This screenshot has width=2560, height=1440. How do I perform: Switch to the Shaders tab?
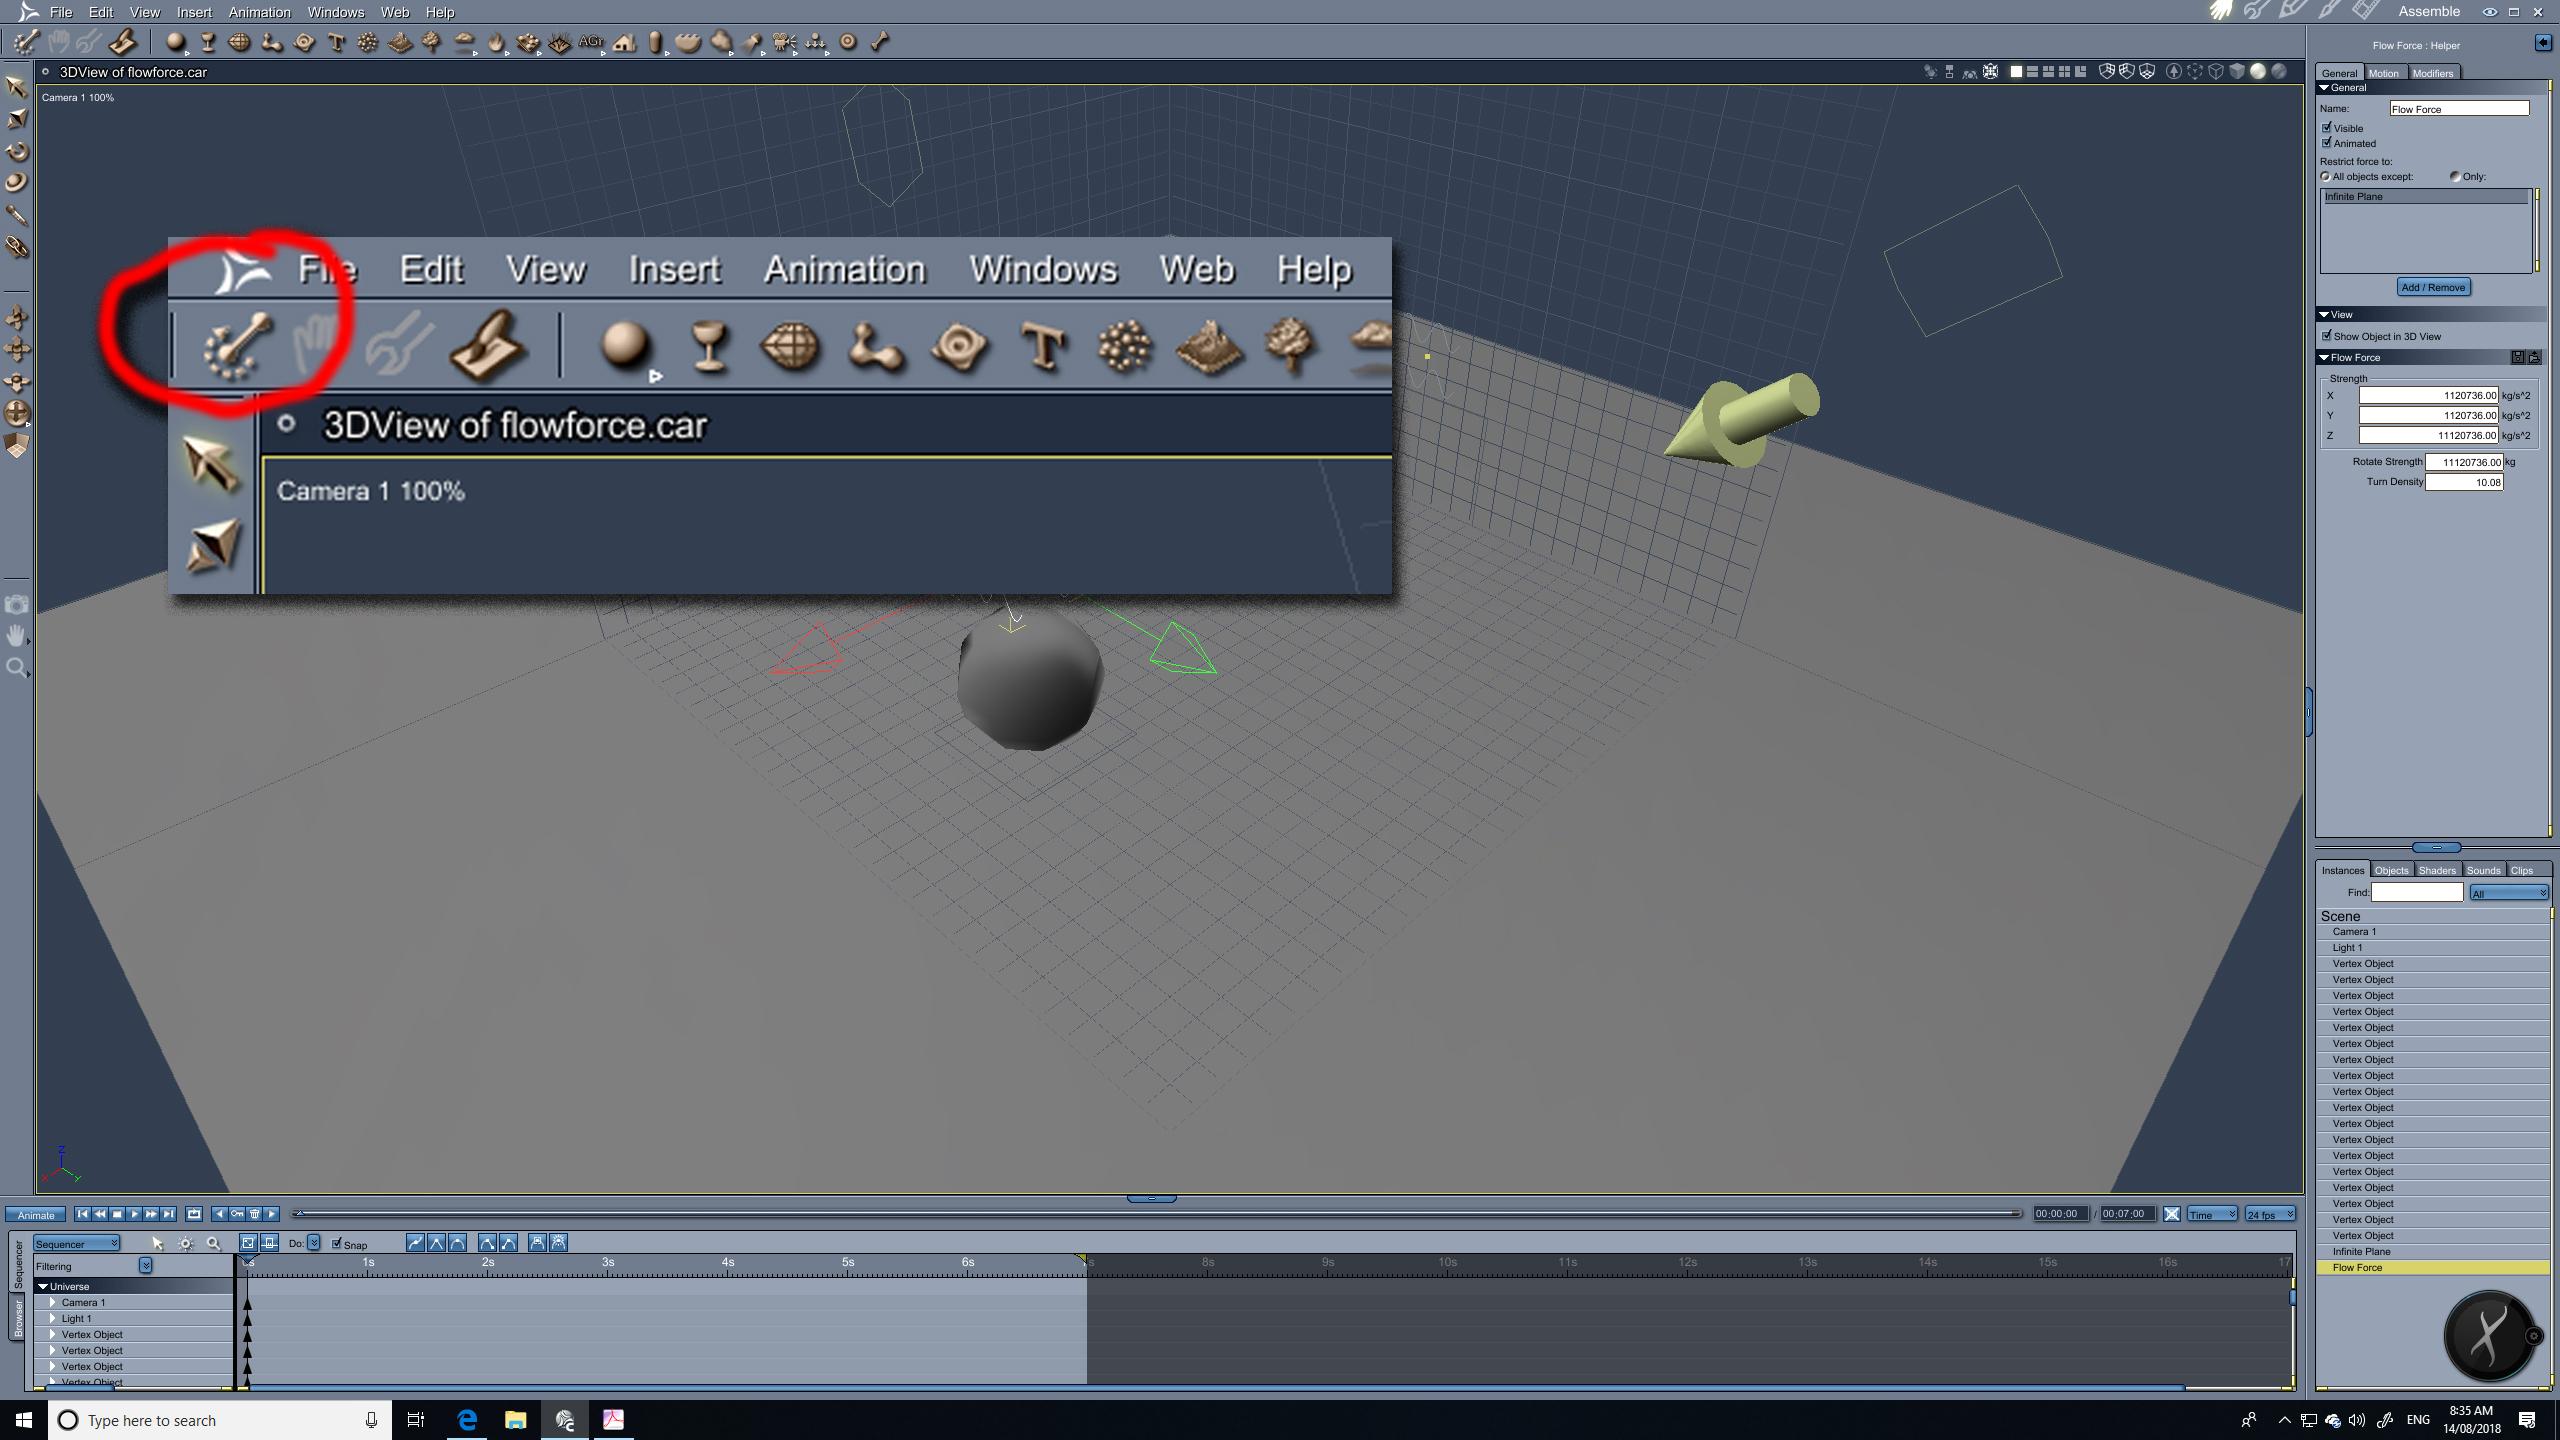pos(2437,870)
